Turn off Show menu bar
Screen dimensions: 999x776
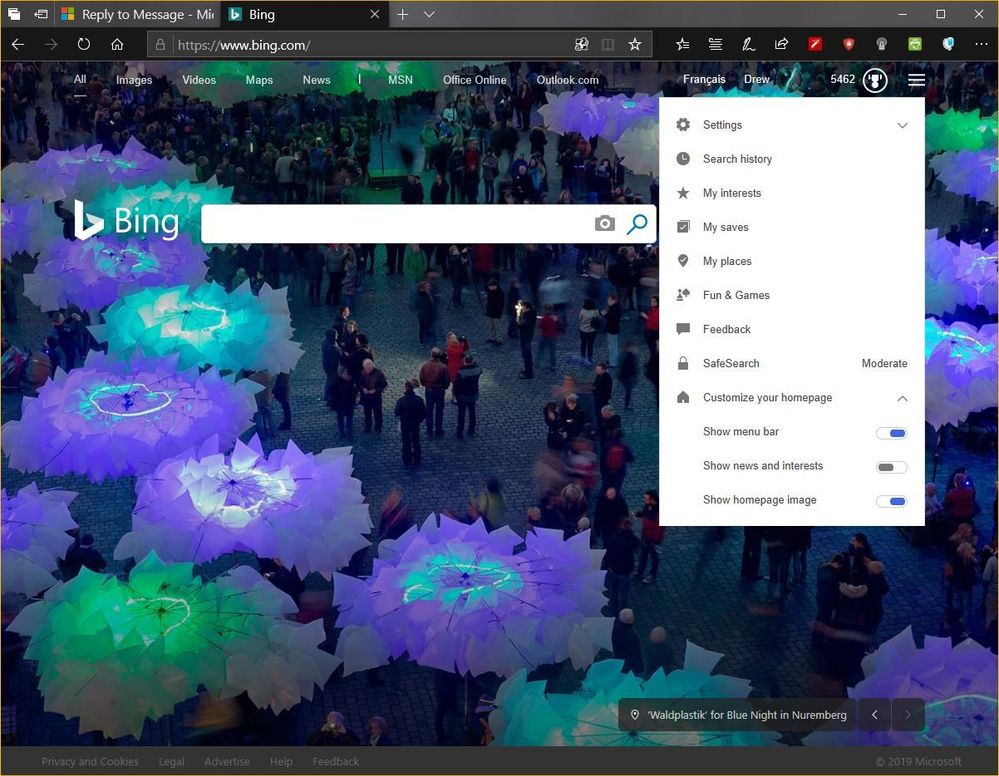coord(891,433)
